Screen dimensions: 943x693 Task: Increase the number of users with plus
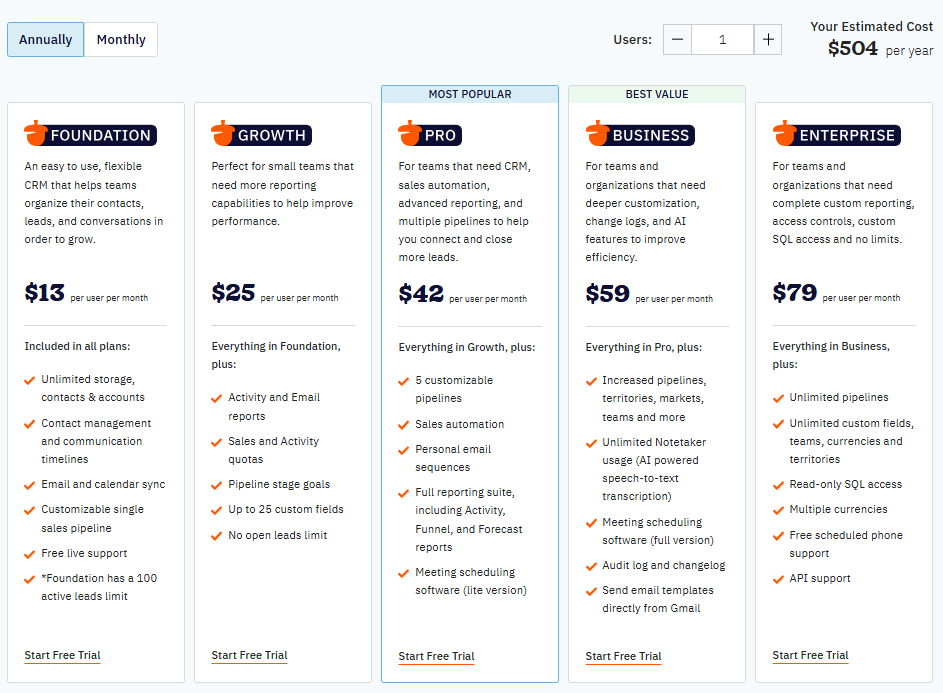pyautogui.click(x=767, y=39)
